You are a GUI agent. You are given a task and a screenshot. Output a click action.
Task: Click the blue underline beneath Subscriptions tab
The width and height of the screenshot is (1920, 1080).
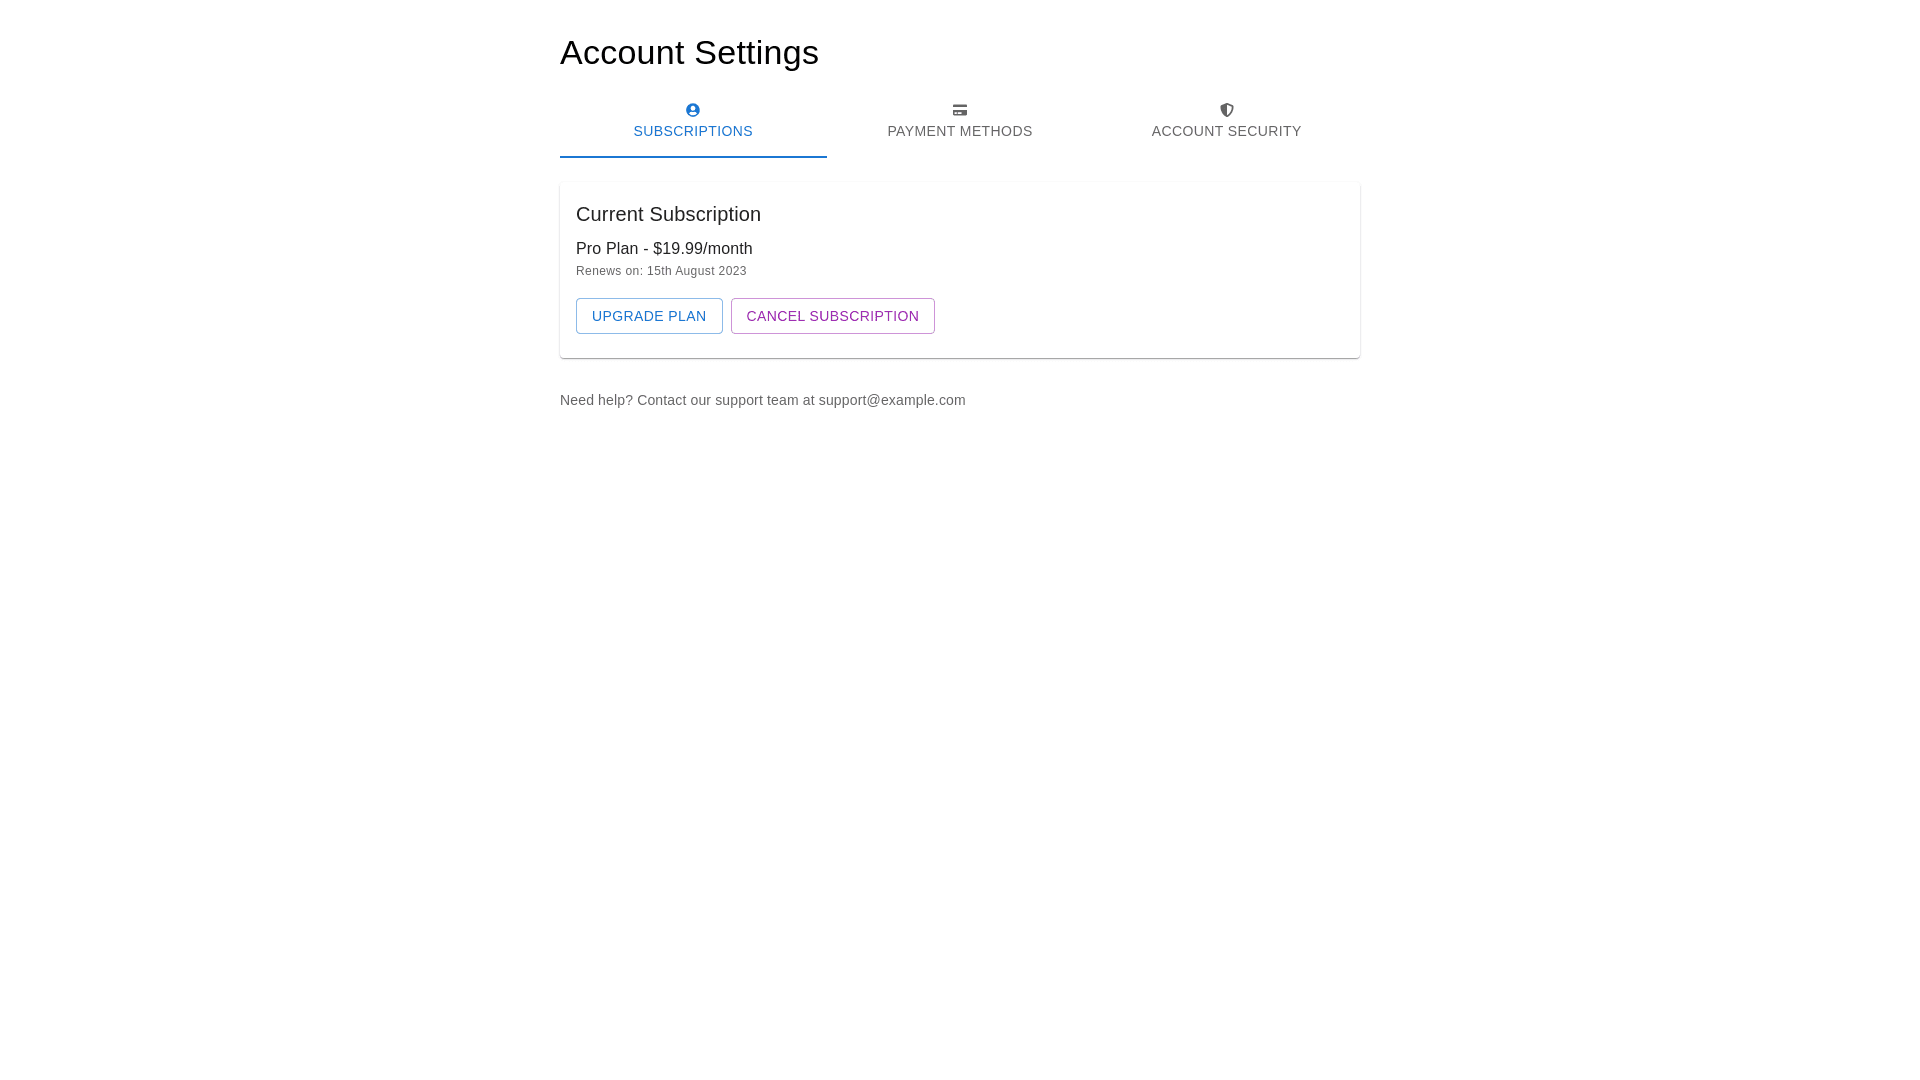coord(693,156)
